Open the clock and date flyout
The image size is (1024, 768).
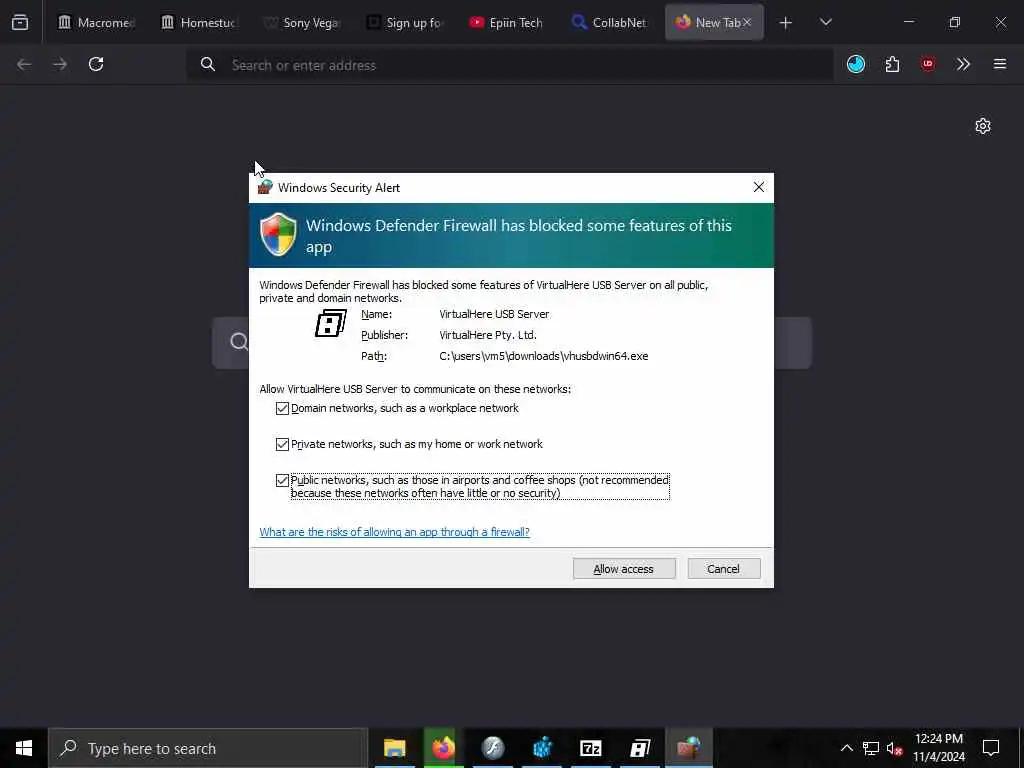tap(938, 748)
